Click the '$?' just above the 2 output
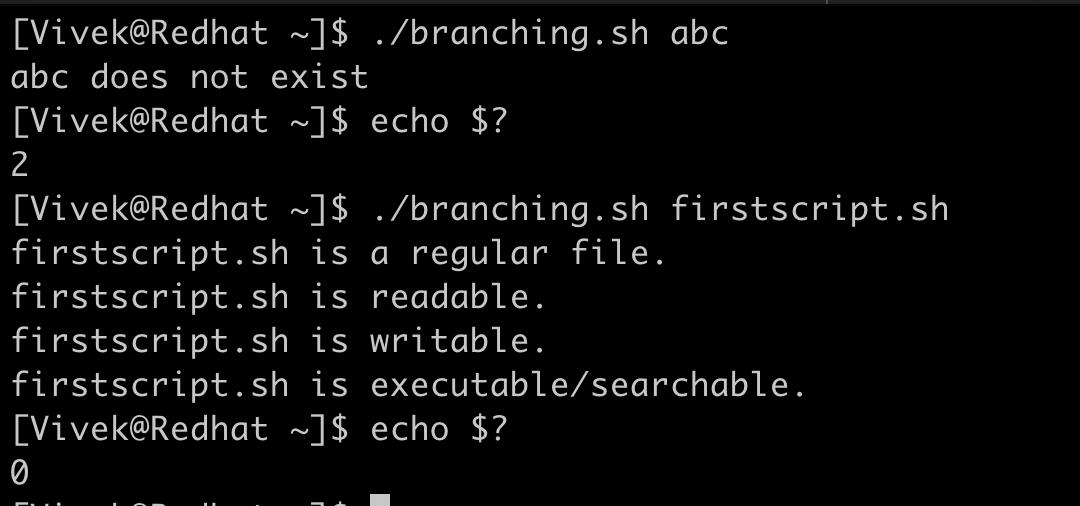 click(489, 121)
